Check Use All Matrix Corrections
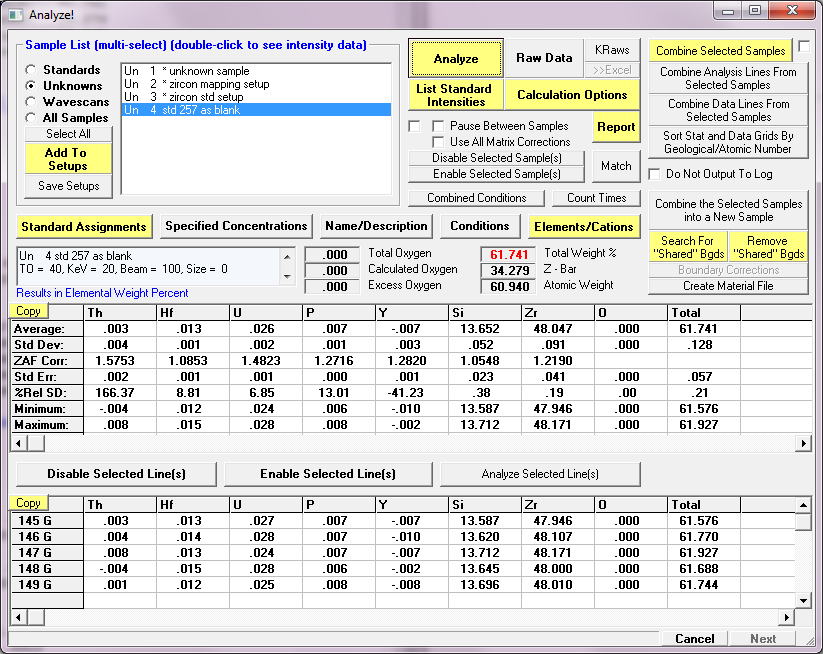 coord(438,142)
